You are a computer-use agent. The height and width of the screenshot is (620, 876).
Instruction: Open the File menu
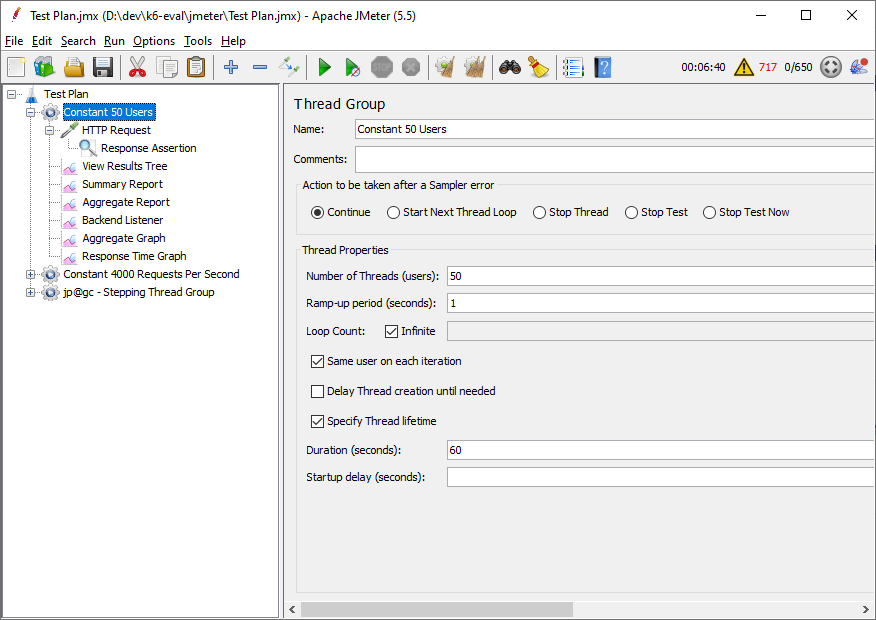point(14,41)
